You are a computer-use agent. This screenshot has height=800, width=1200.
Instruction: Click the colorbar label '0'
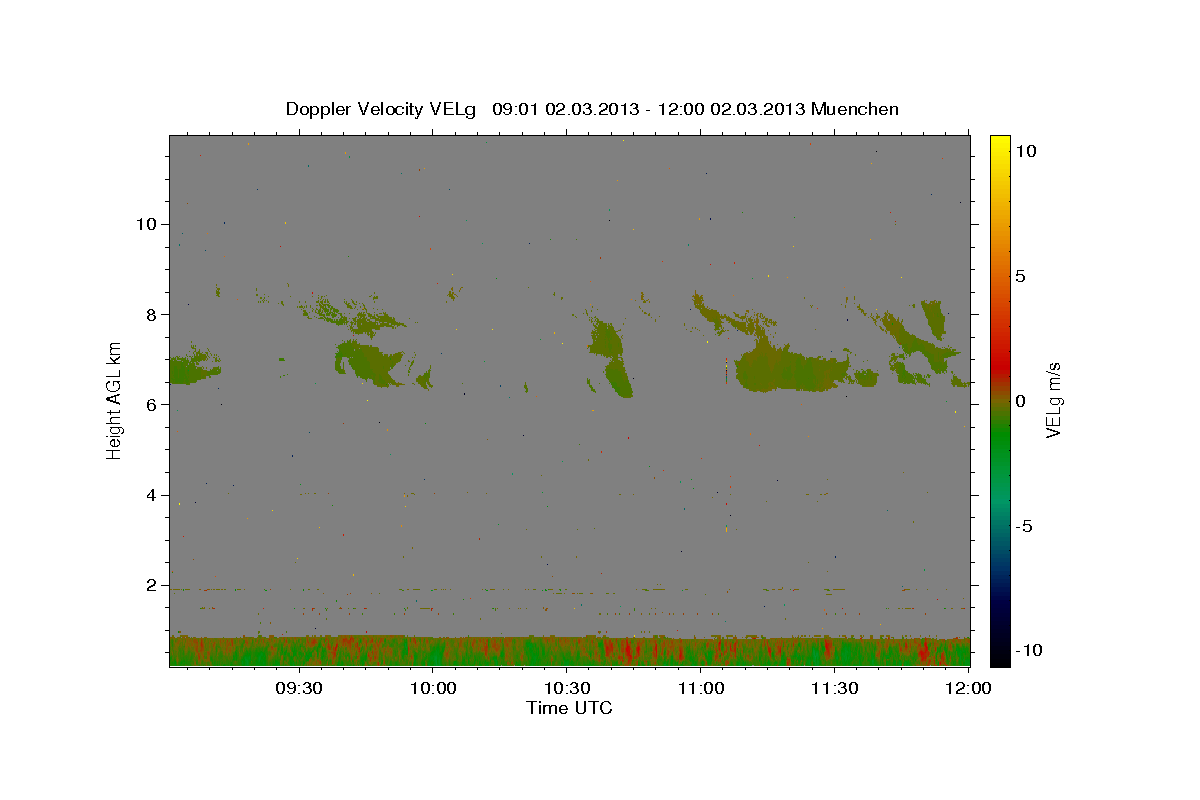[1020, 401]
